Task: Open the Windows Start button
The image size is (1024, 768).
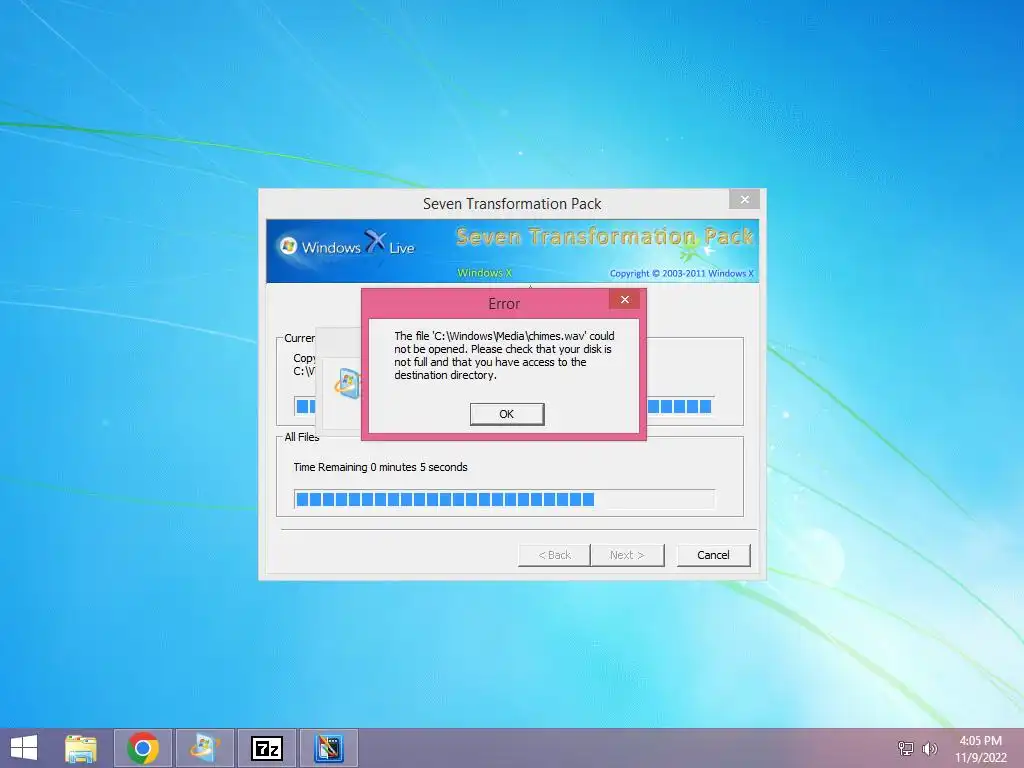Action: click(24, 748)
